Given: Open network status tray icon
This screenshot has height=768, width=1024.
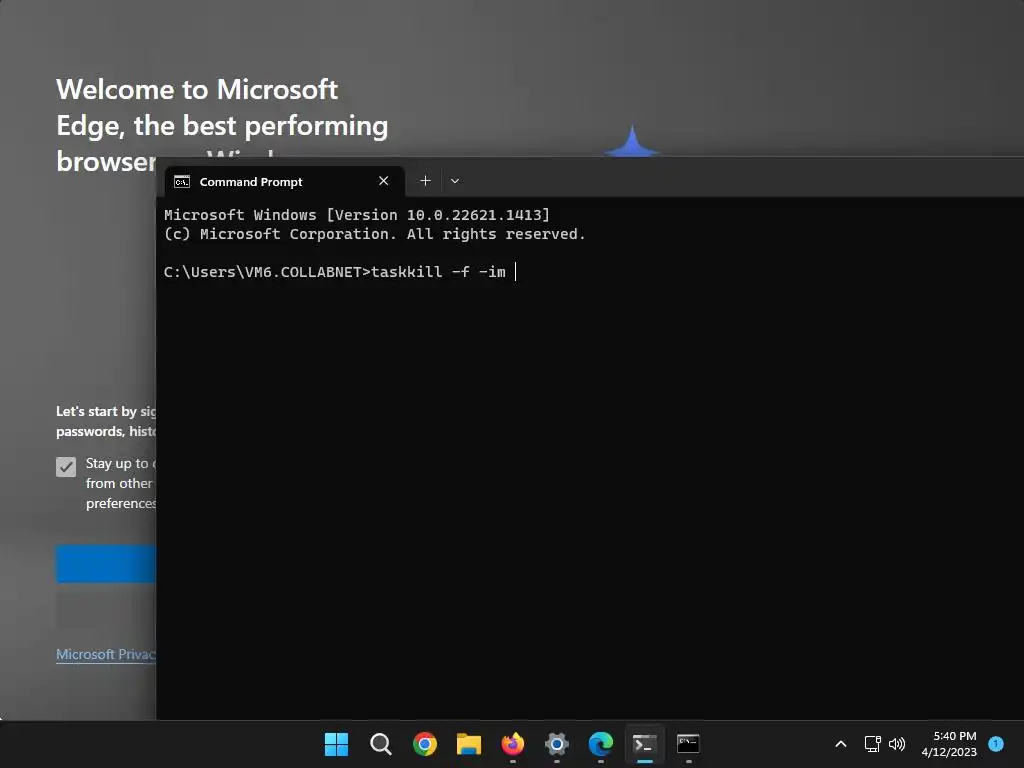Looking at the screenshot, I should point(872,744).
